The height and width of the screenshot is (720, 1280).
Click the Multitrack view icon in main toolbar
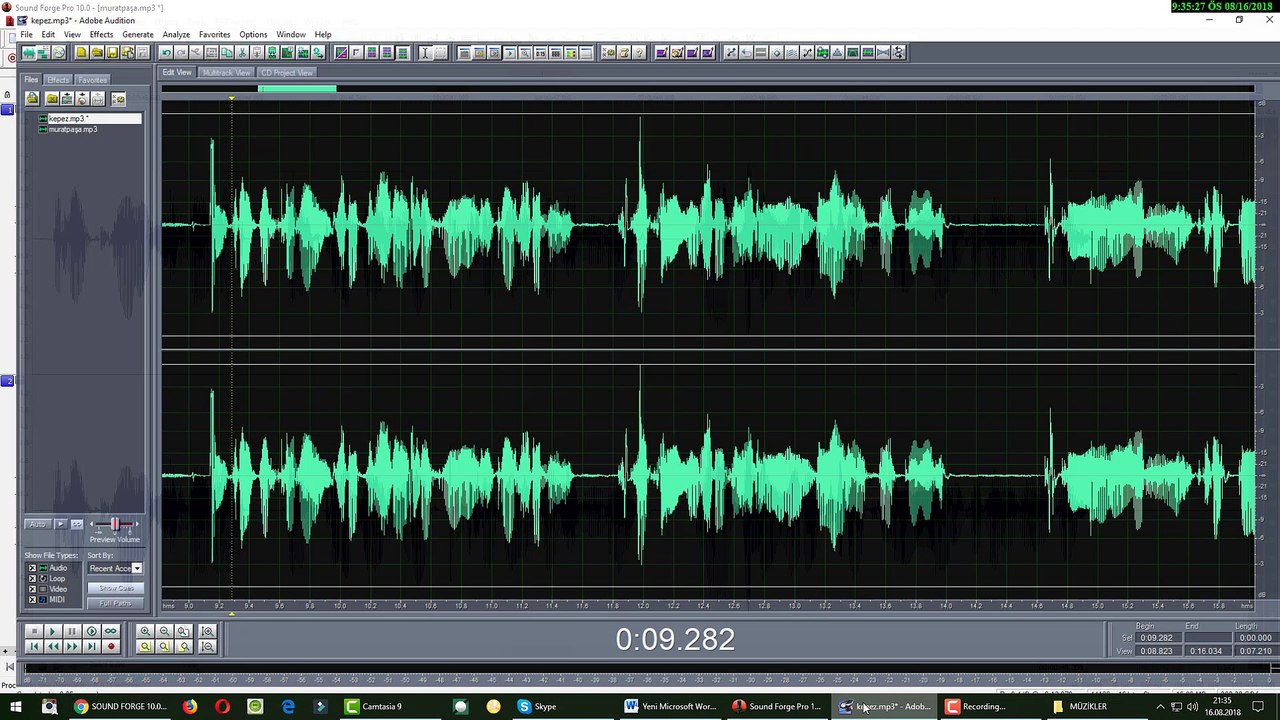click(x=44, y=52)
